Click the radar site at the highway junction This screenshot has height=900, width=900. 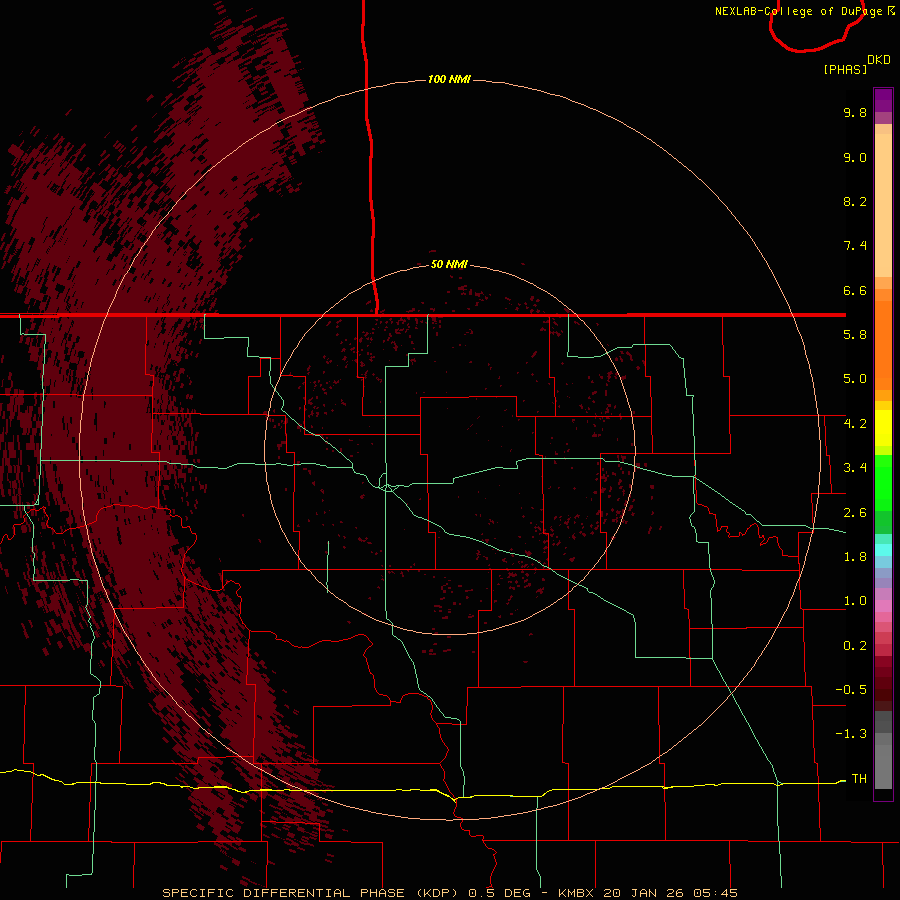388,487
